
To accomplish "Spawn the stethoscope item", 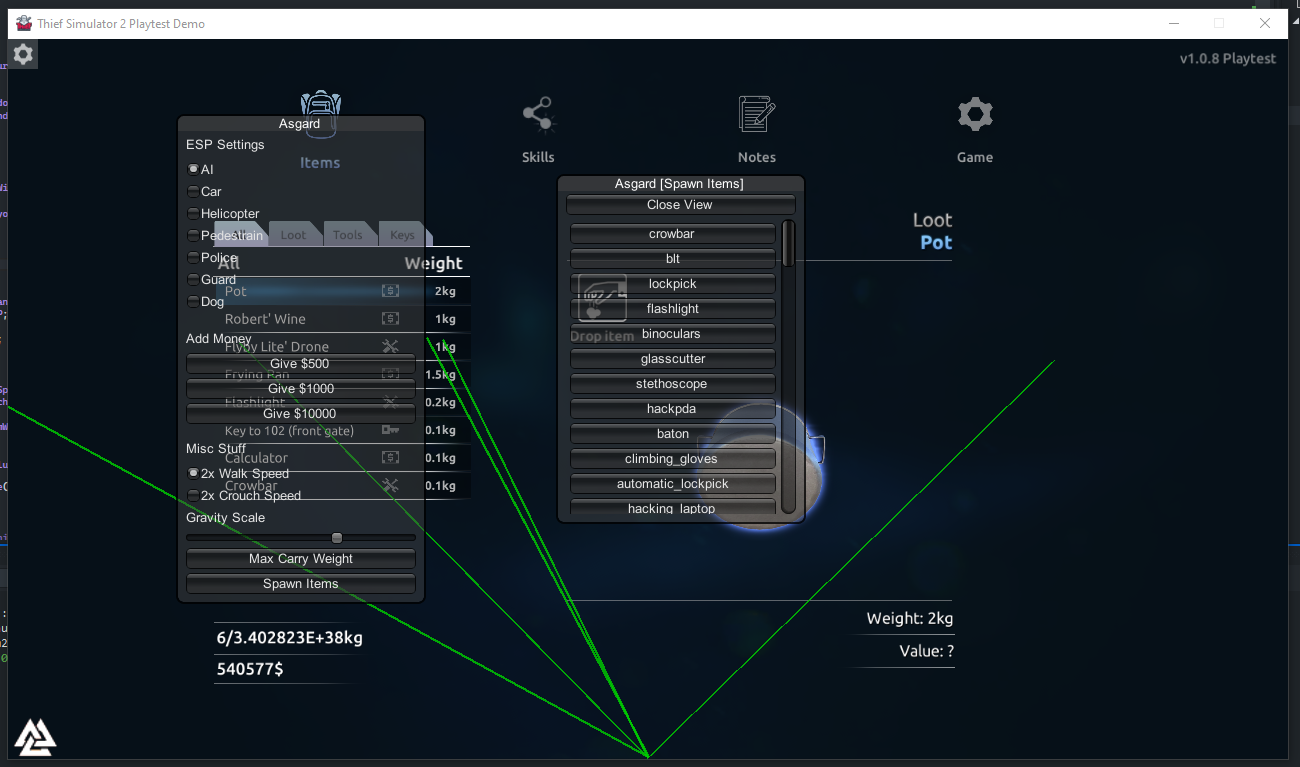I will coord(672,384).
